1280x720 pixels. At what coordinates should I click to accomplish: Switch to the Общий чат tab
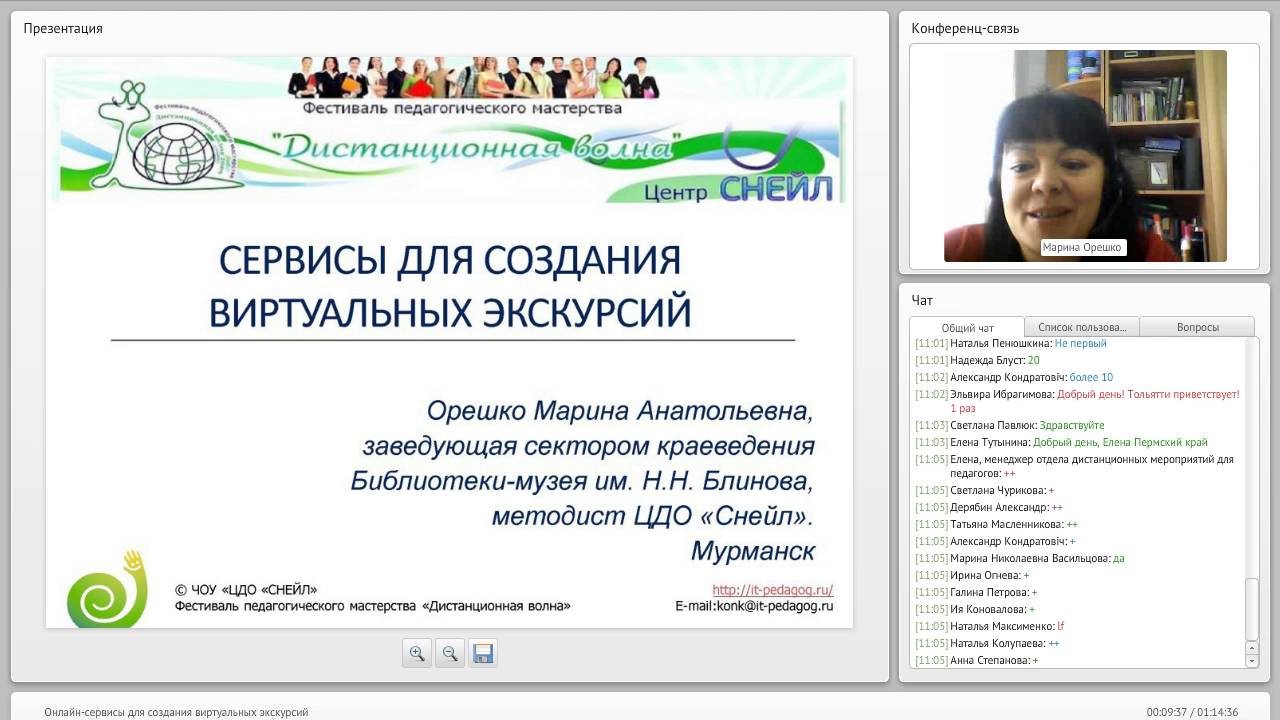point(967,327)
